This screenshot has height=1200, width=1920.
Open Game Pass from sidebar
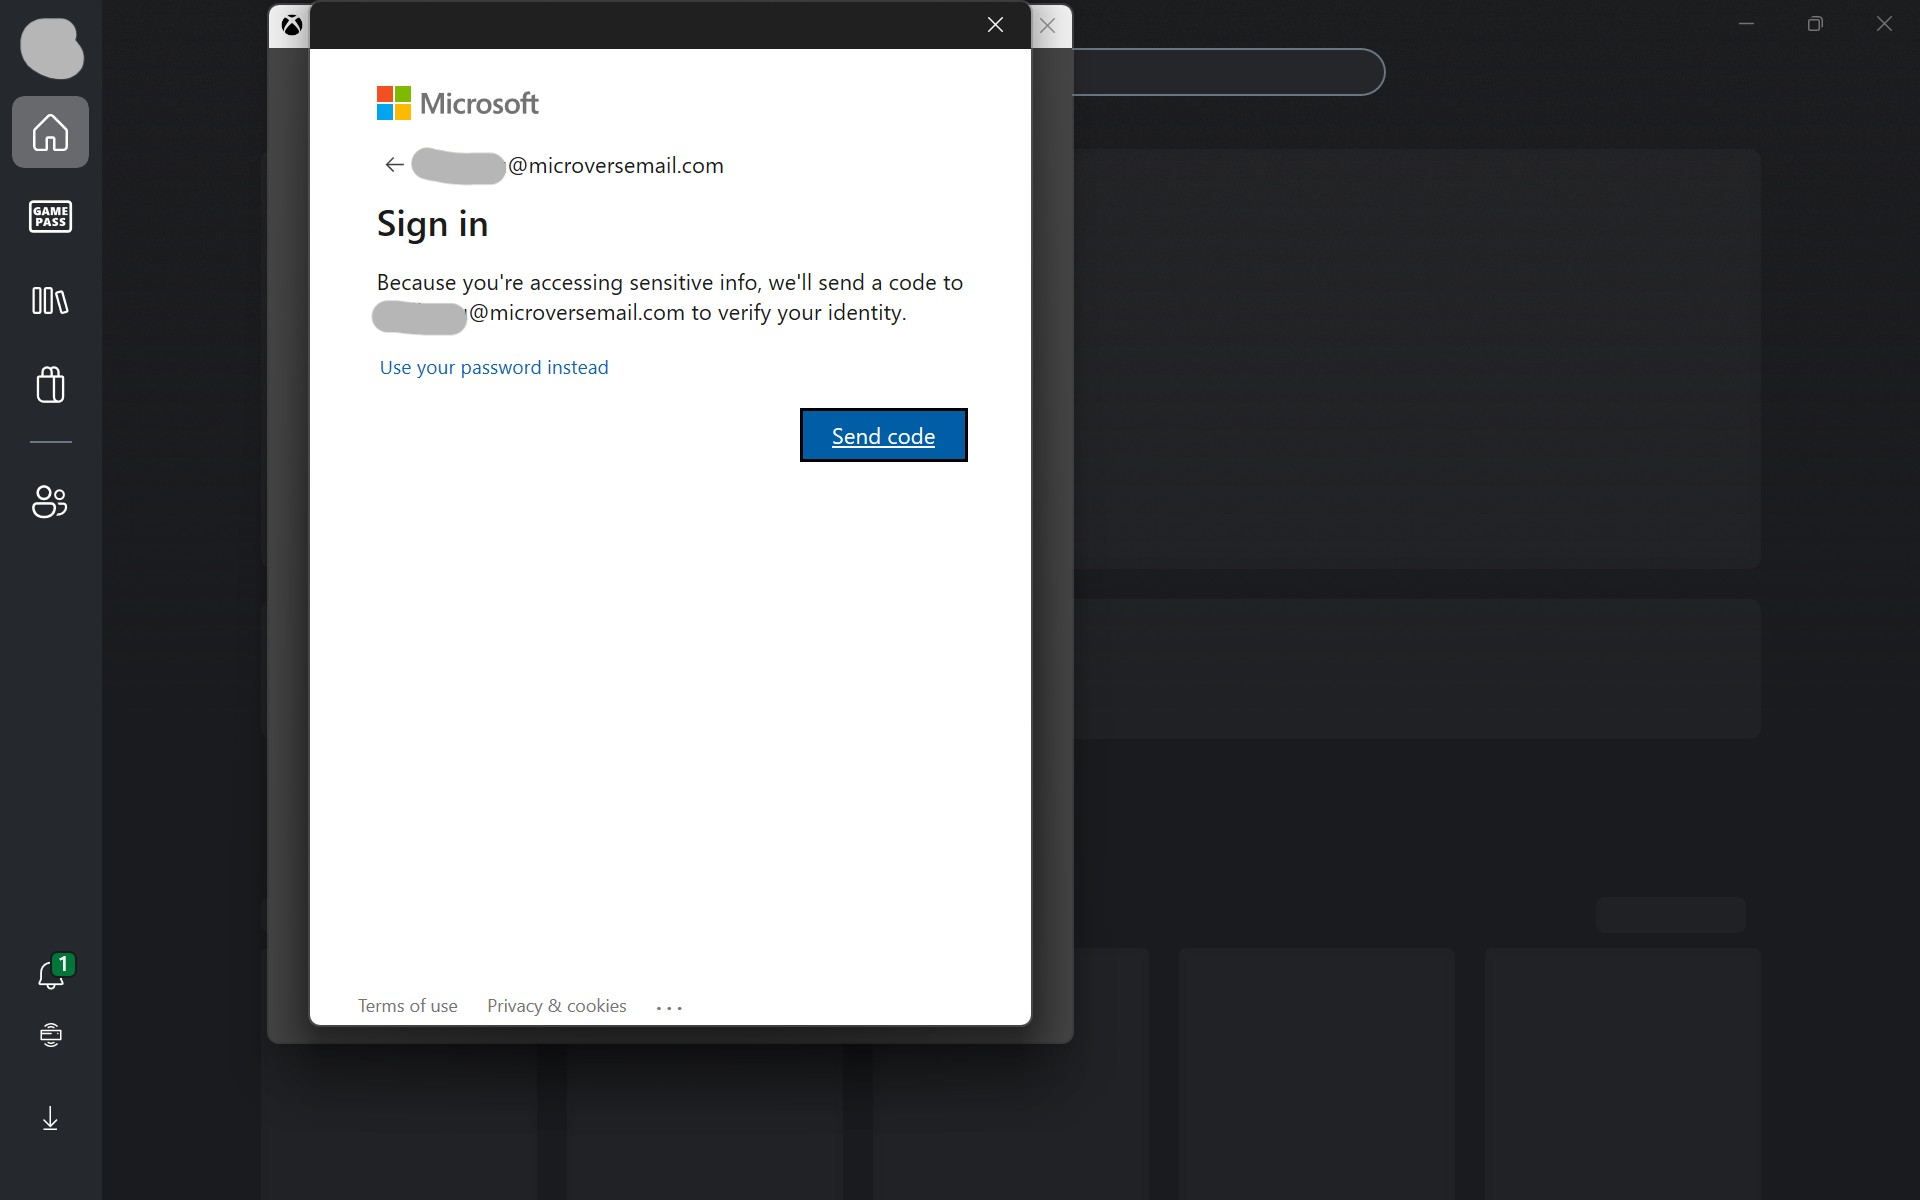pyautogui.click(x=50, y=216)
